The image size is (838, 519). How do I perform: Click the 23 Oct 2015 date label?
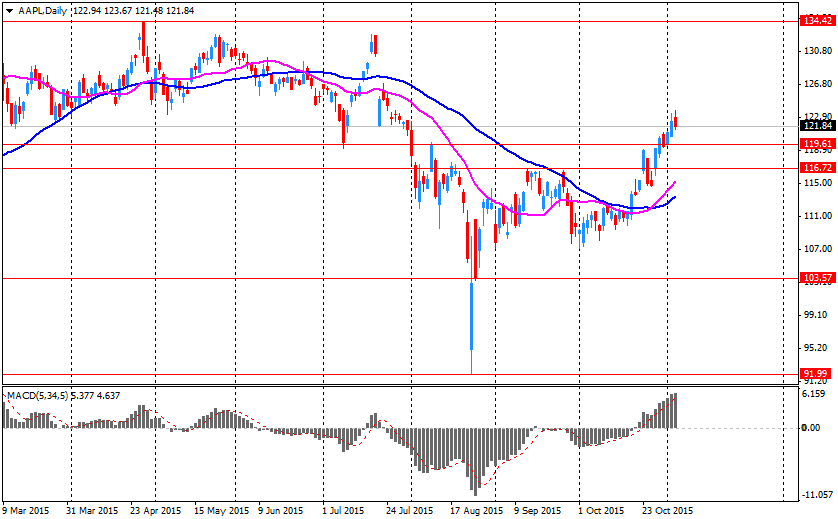666,510
